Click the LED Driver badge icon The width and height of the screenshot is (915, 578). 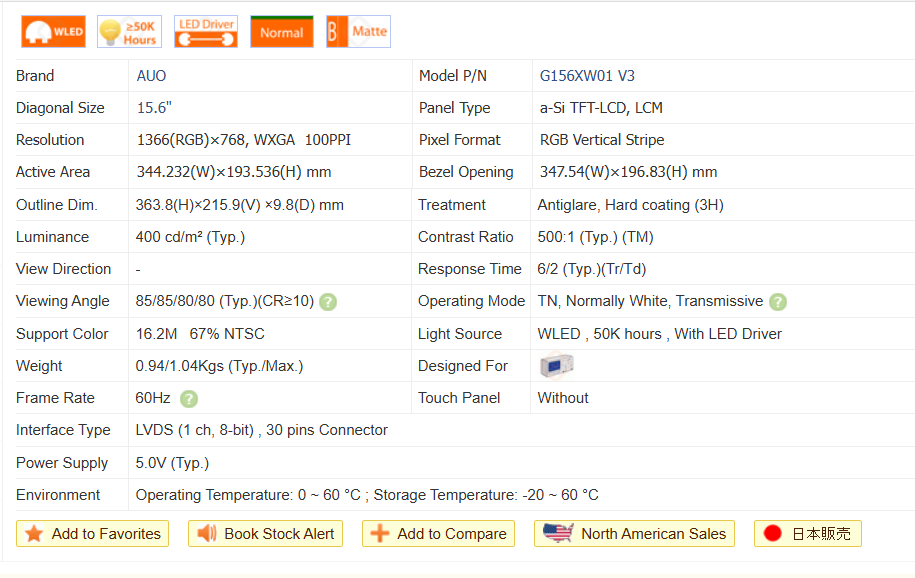coord(205,32)
